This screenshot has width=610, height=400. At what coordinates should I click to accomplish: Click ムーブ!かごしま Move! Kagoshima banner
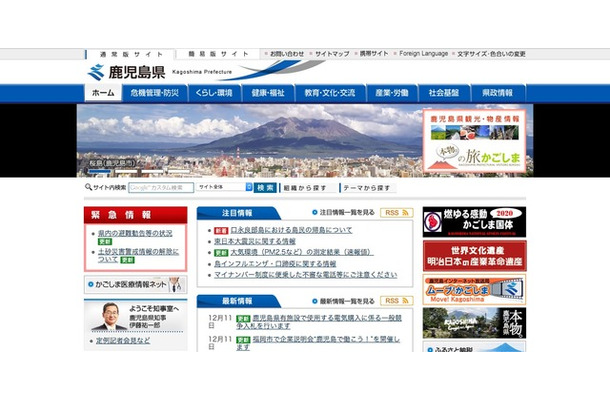(x=474, y=289)
